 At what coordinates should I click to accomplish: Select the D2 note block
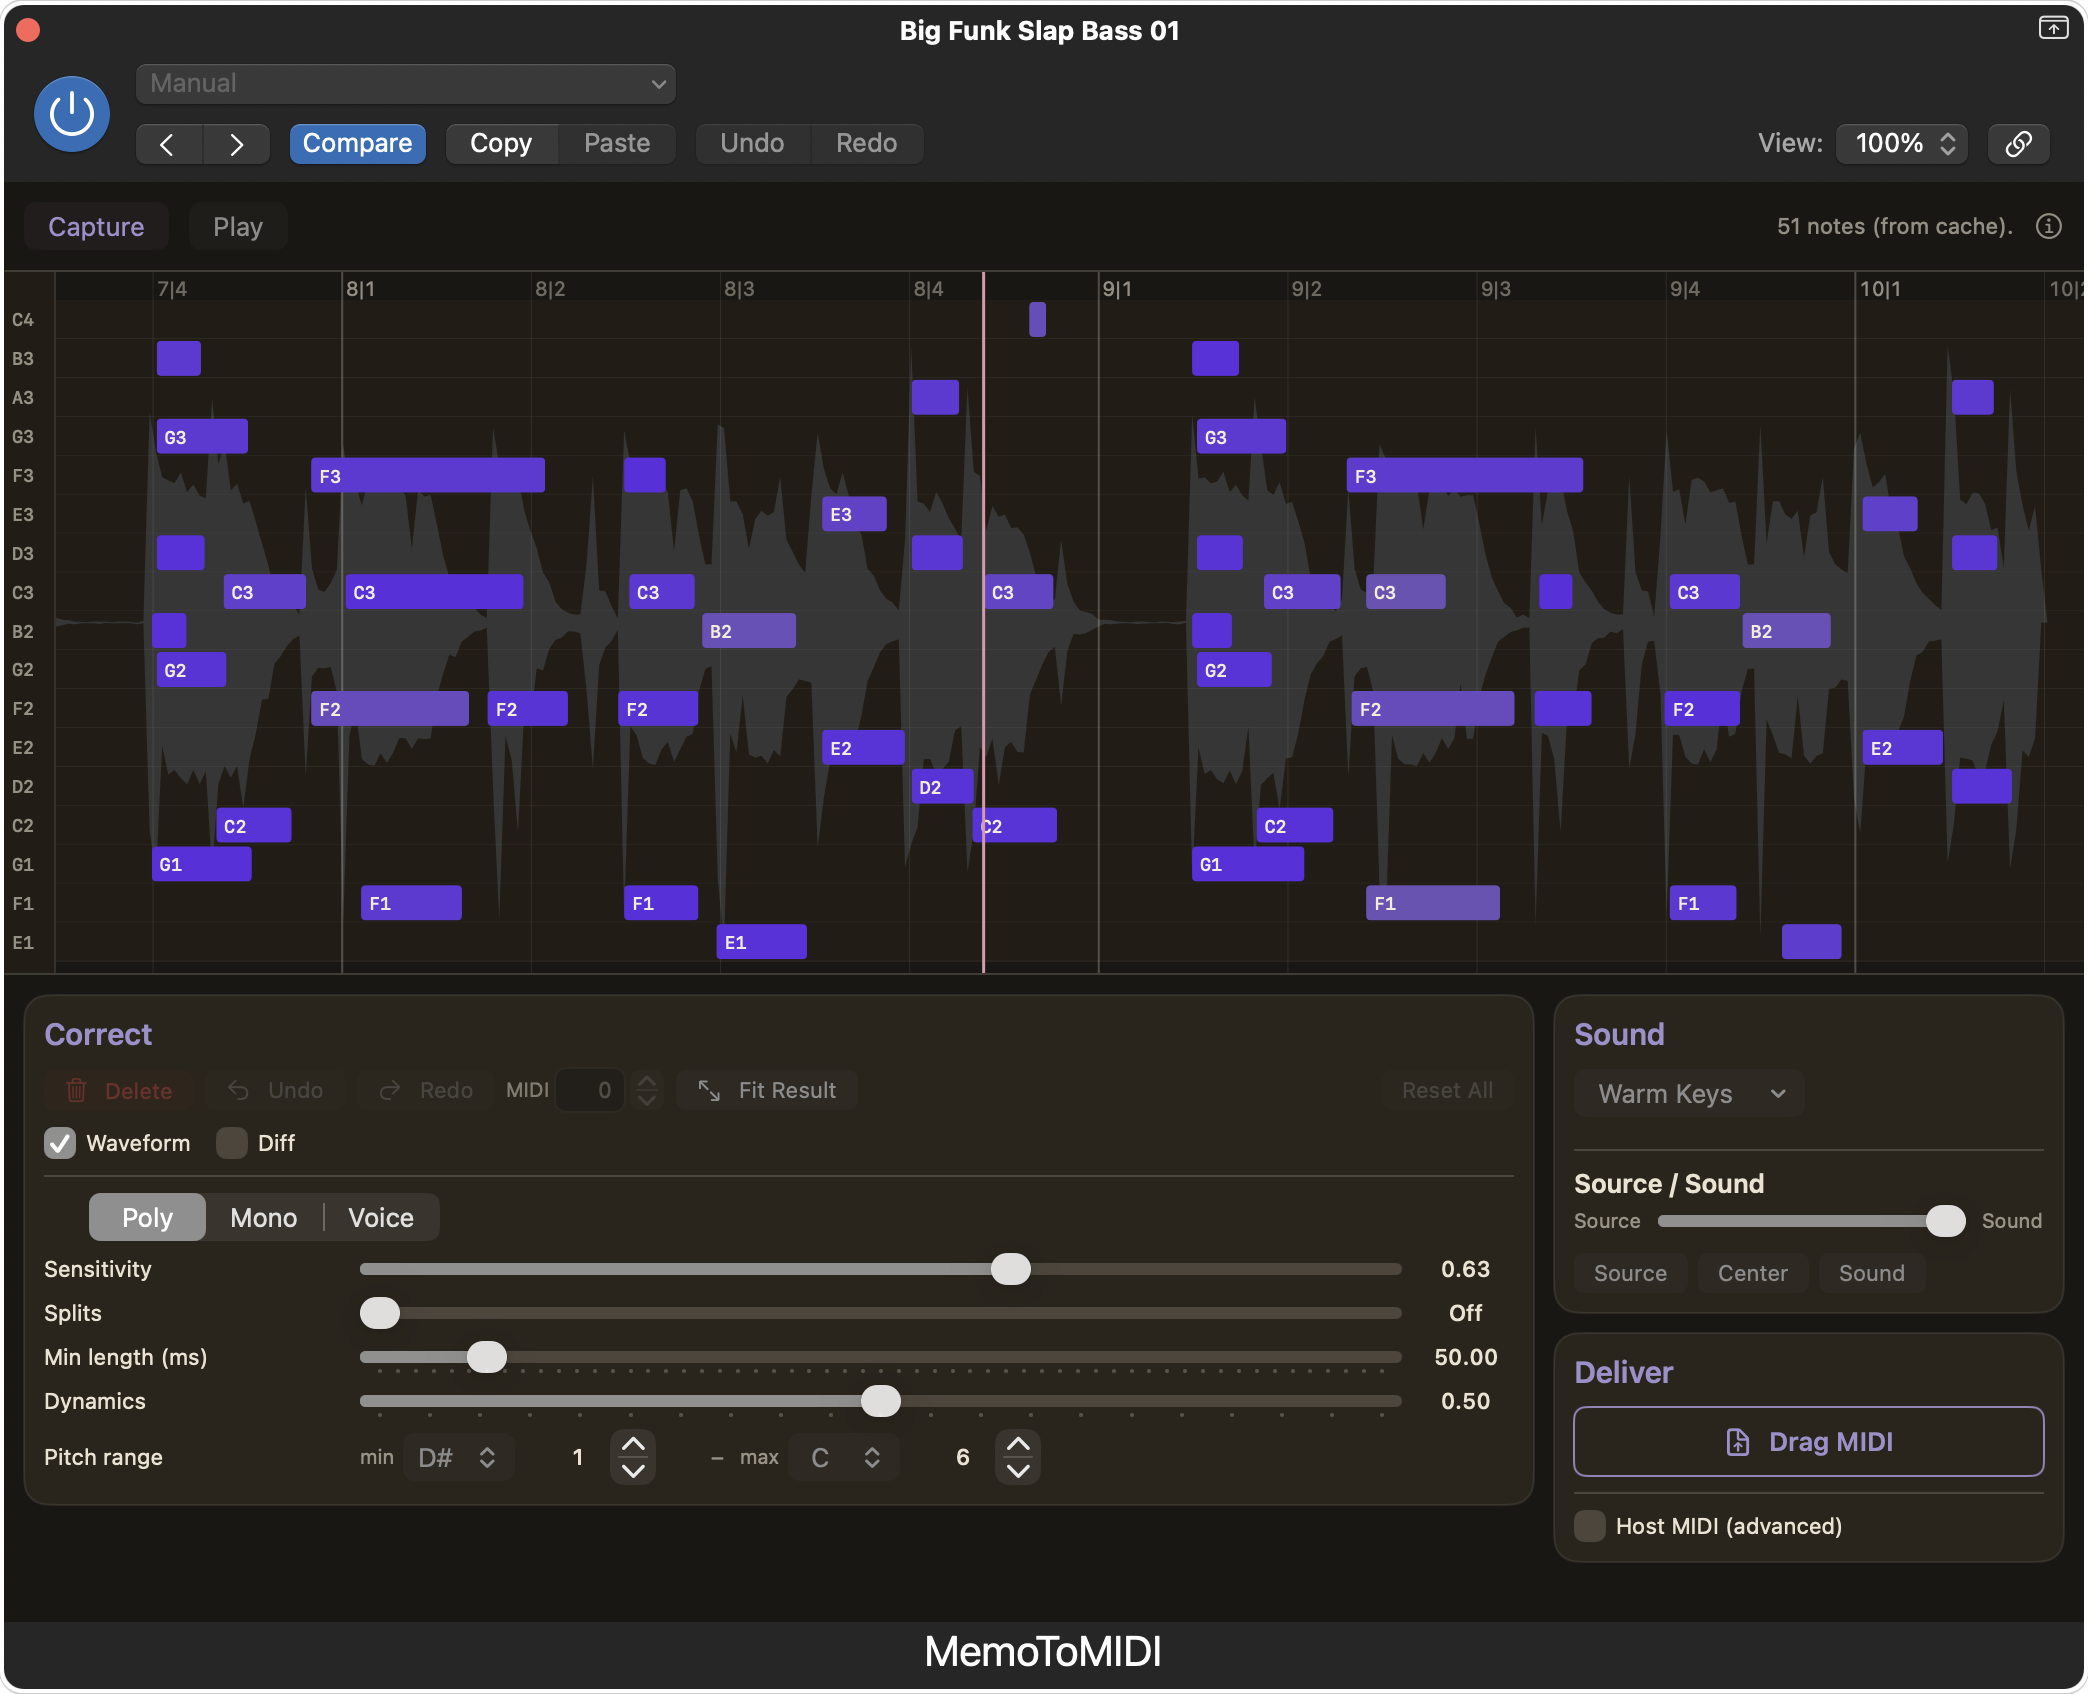tap(942, 787)
